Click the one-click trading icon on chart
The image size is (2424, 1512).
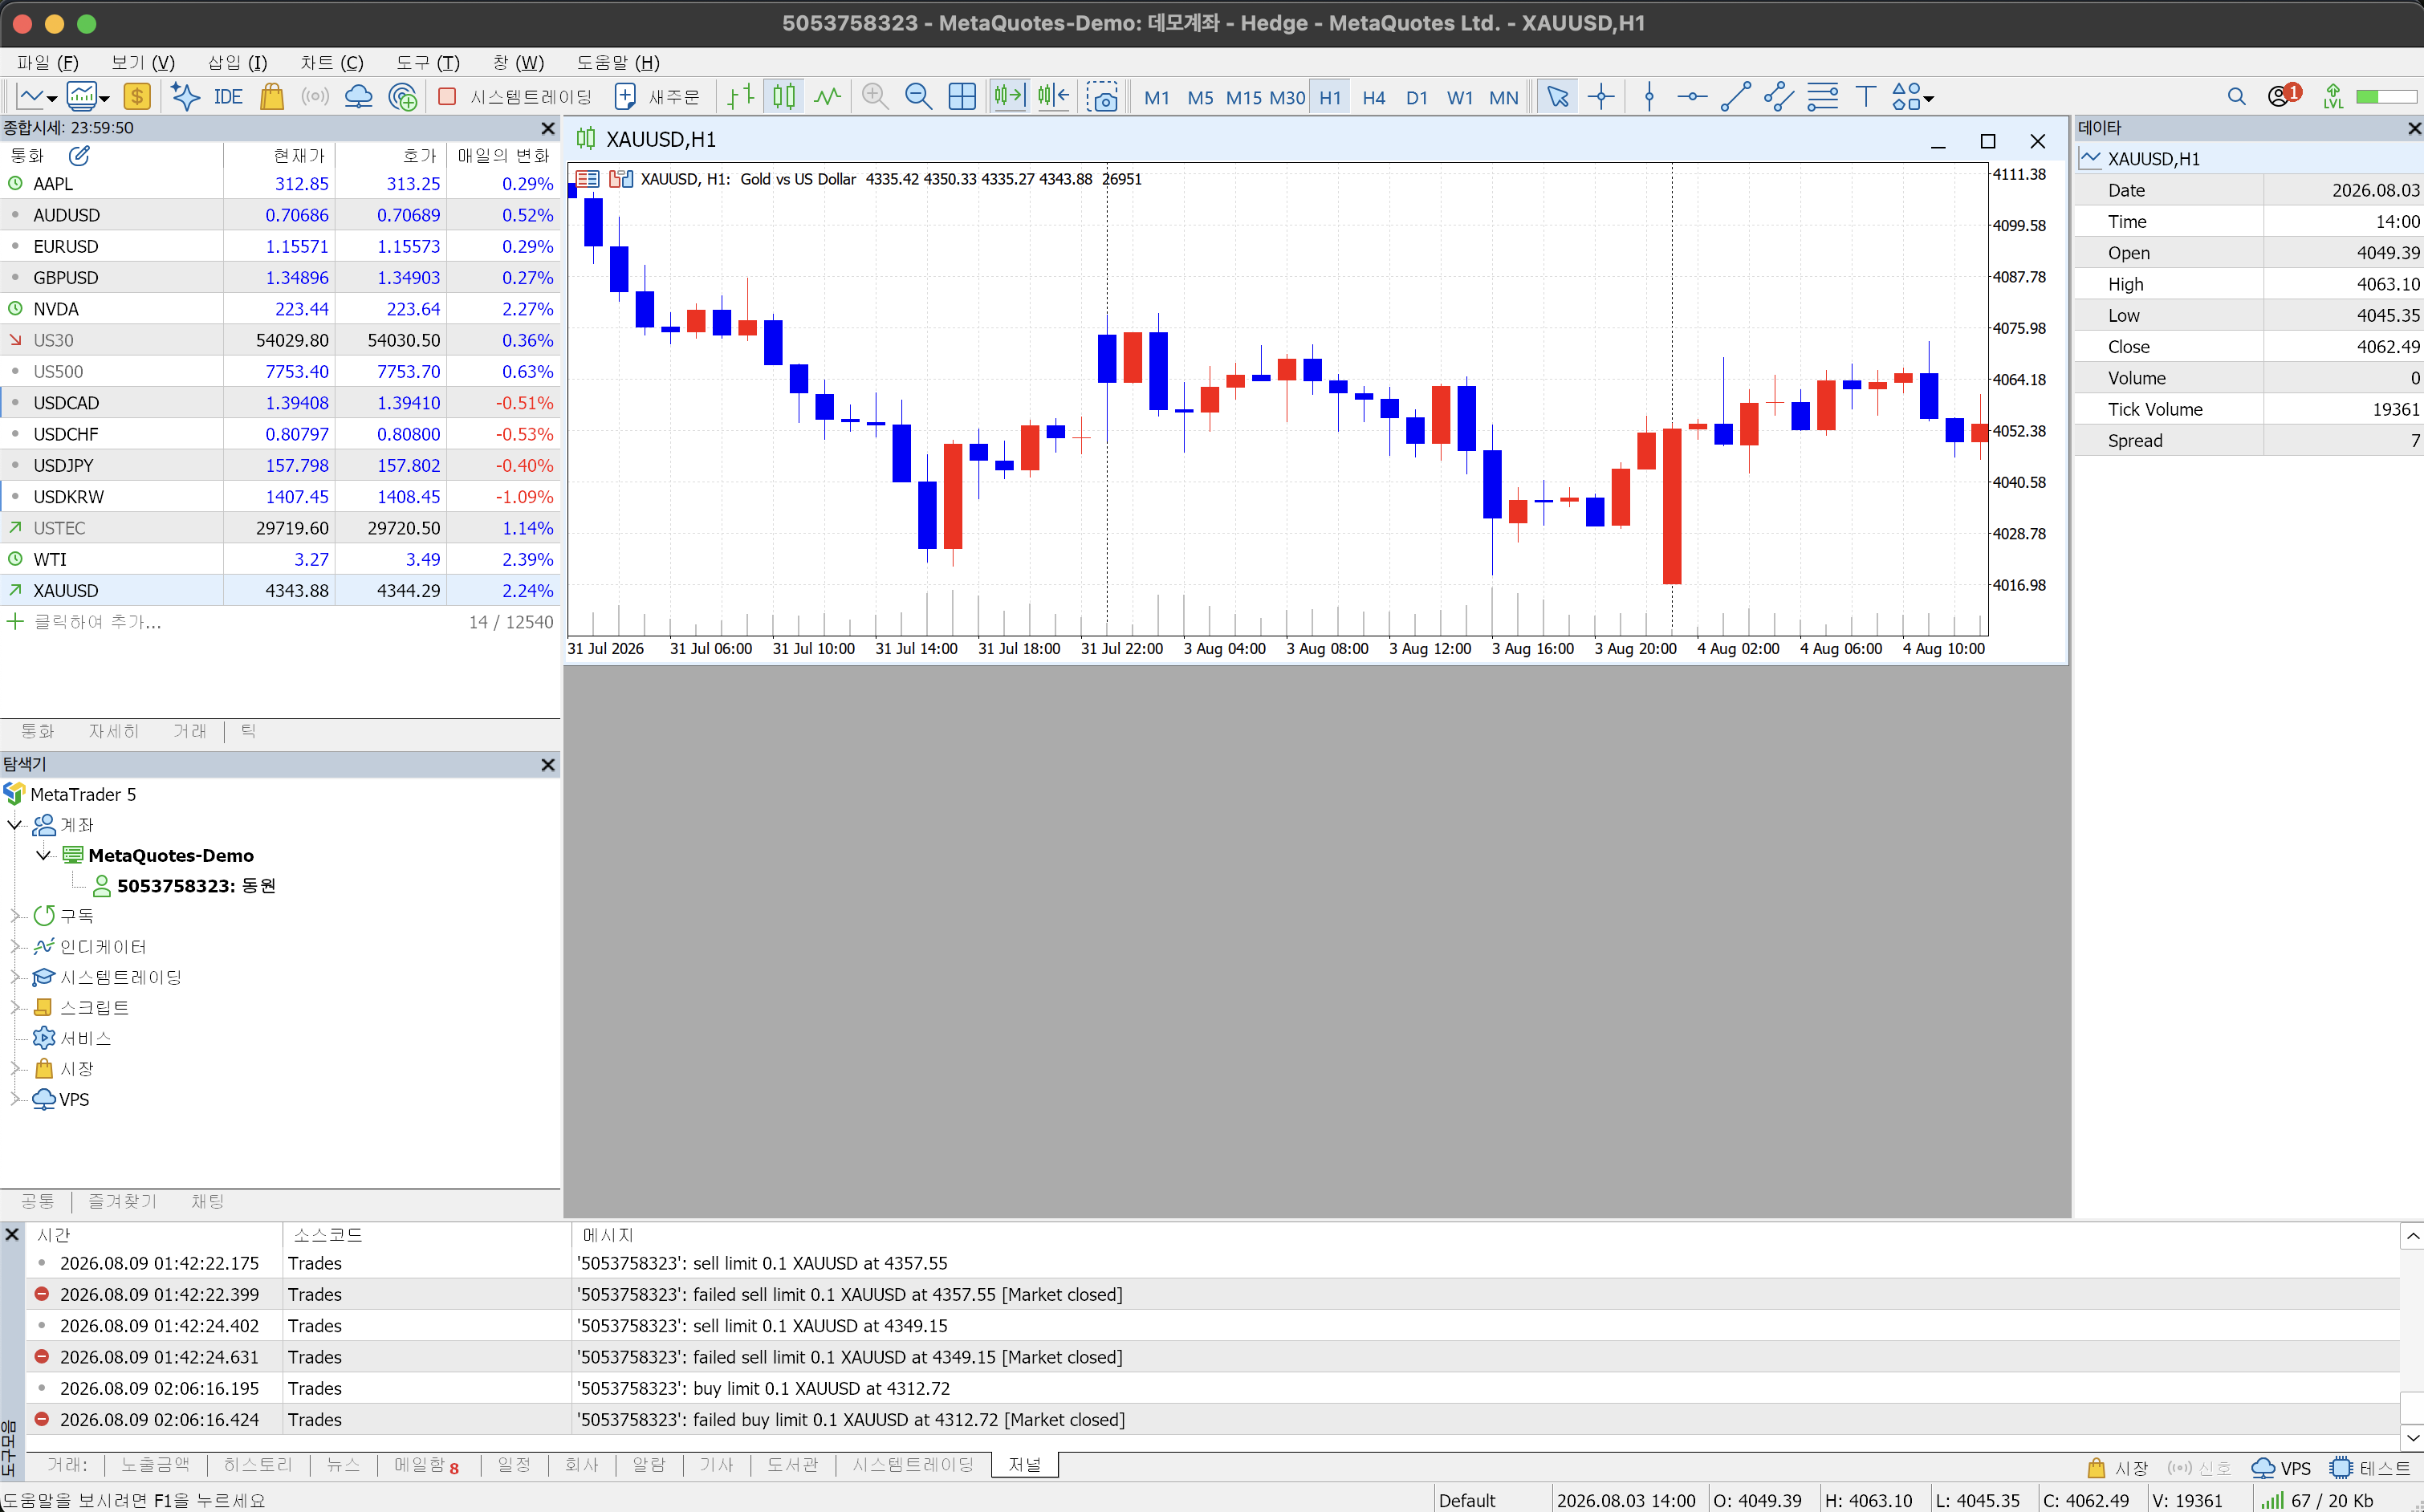coord(621,179)
